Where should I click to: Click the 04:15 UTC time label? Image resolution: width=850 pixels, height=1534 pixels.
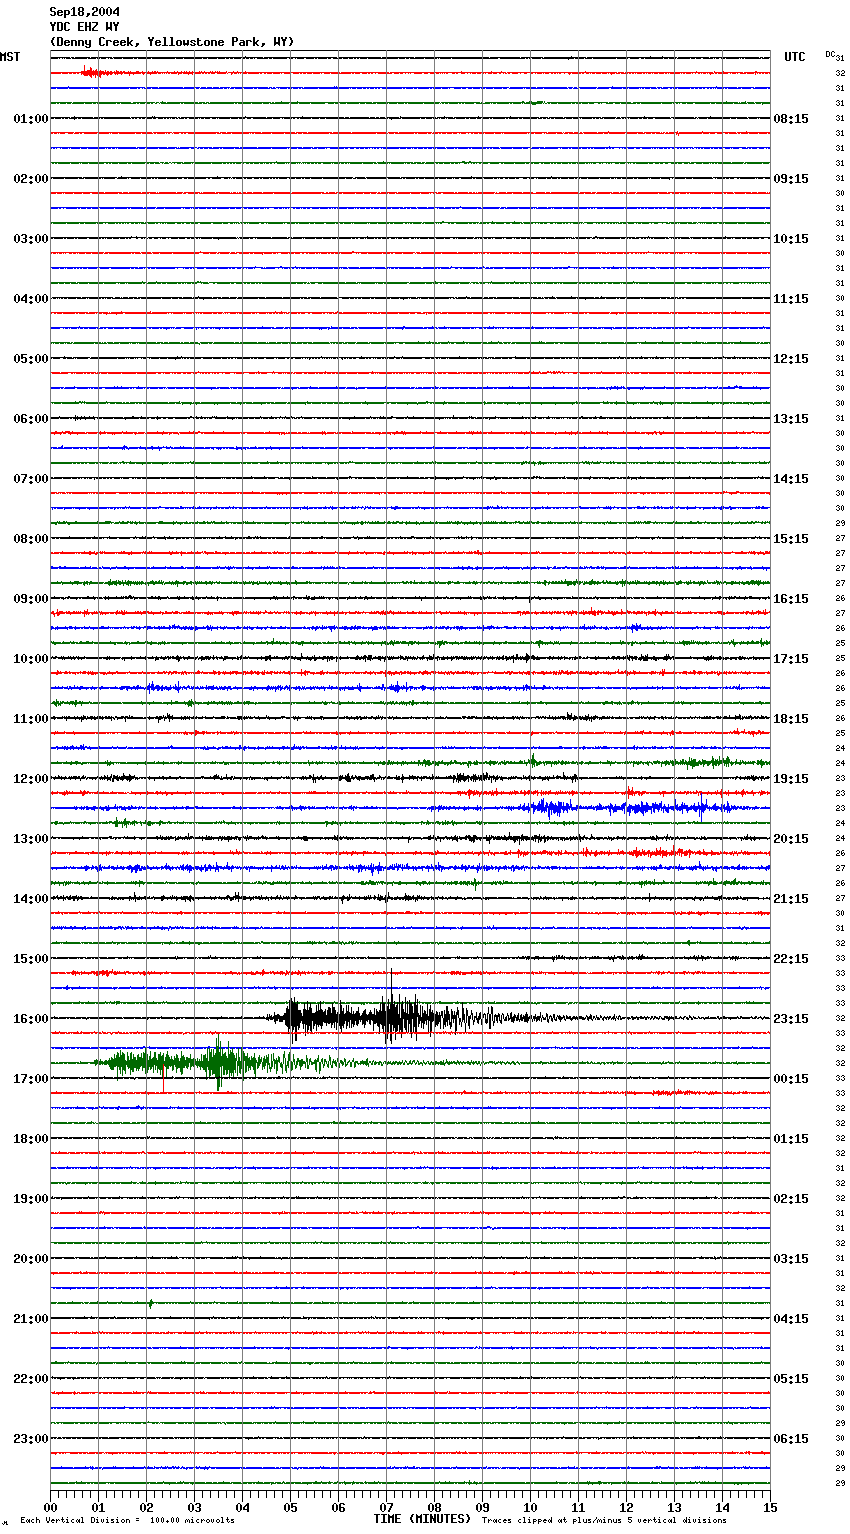coord(791,1319)
